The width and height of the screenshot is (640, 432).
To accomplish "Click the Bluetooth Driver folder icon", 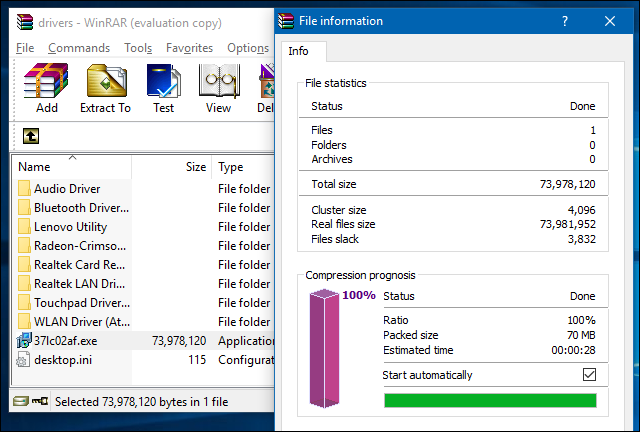I will pyautogui.click(x=24, y=207).
